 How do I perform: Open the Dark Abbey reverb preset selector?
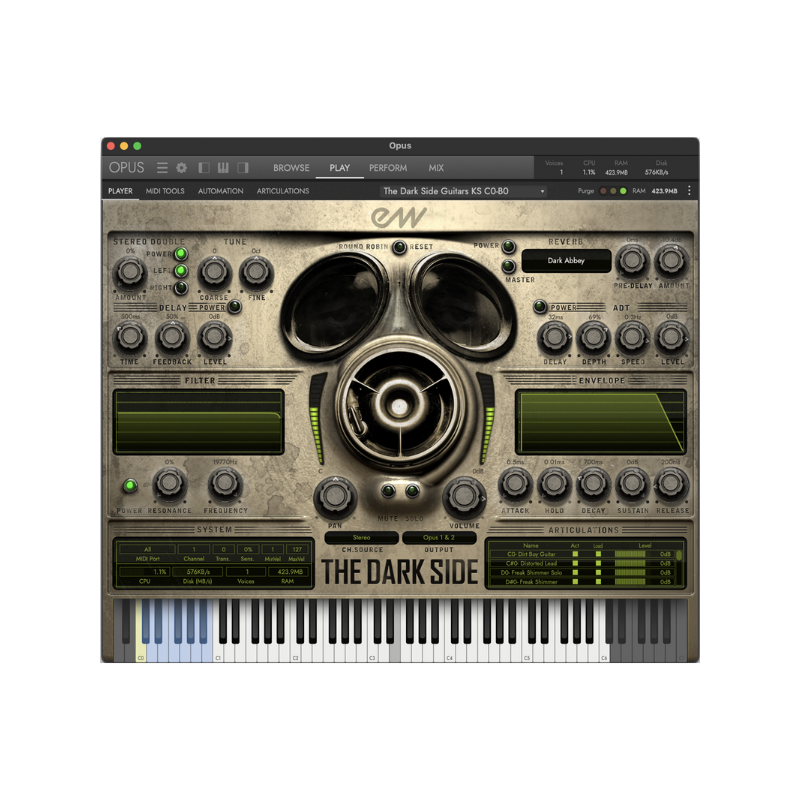(566, 261)
